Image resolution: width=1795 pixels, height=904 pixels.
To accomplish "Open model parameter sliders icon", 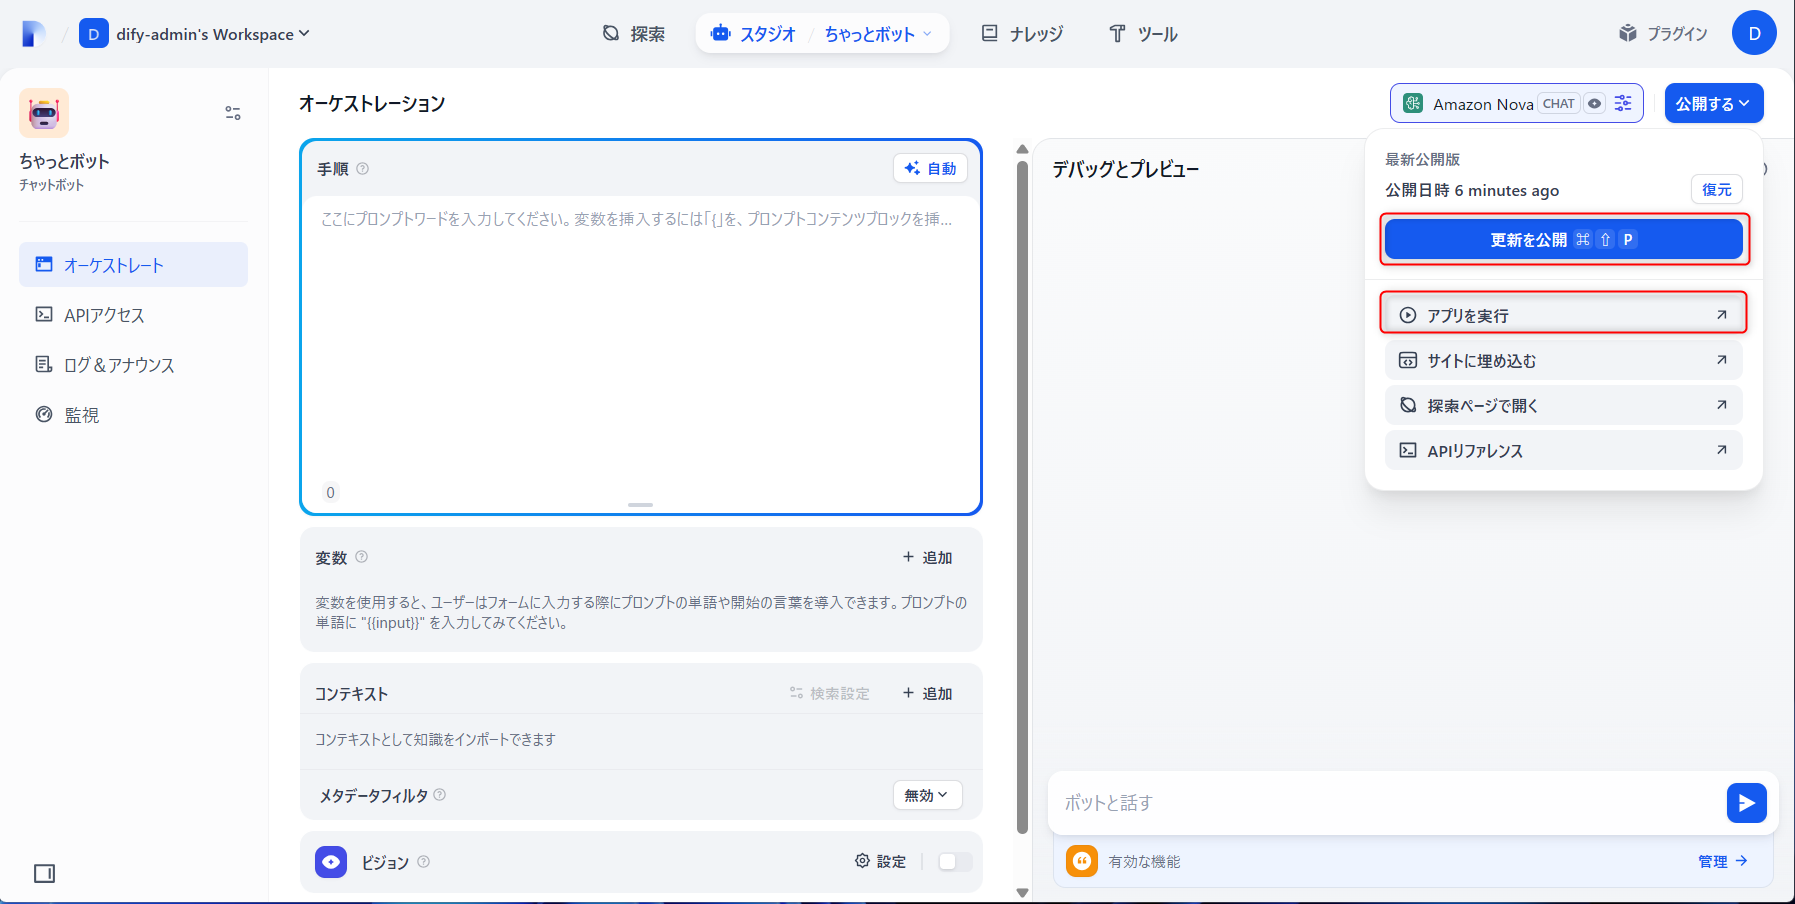I will pos(1623,103).
